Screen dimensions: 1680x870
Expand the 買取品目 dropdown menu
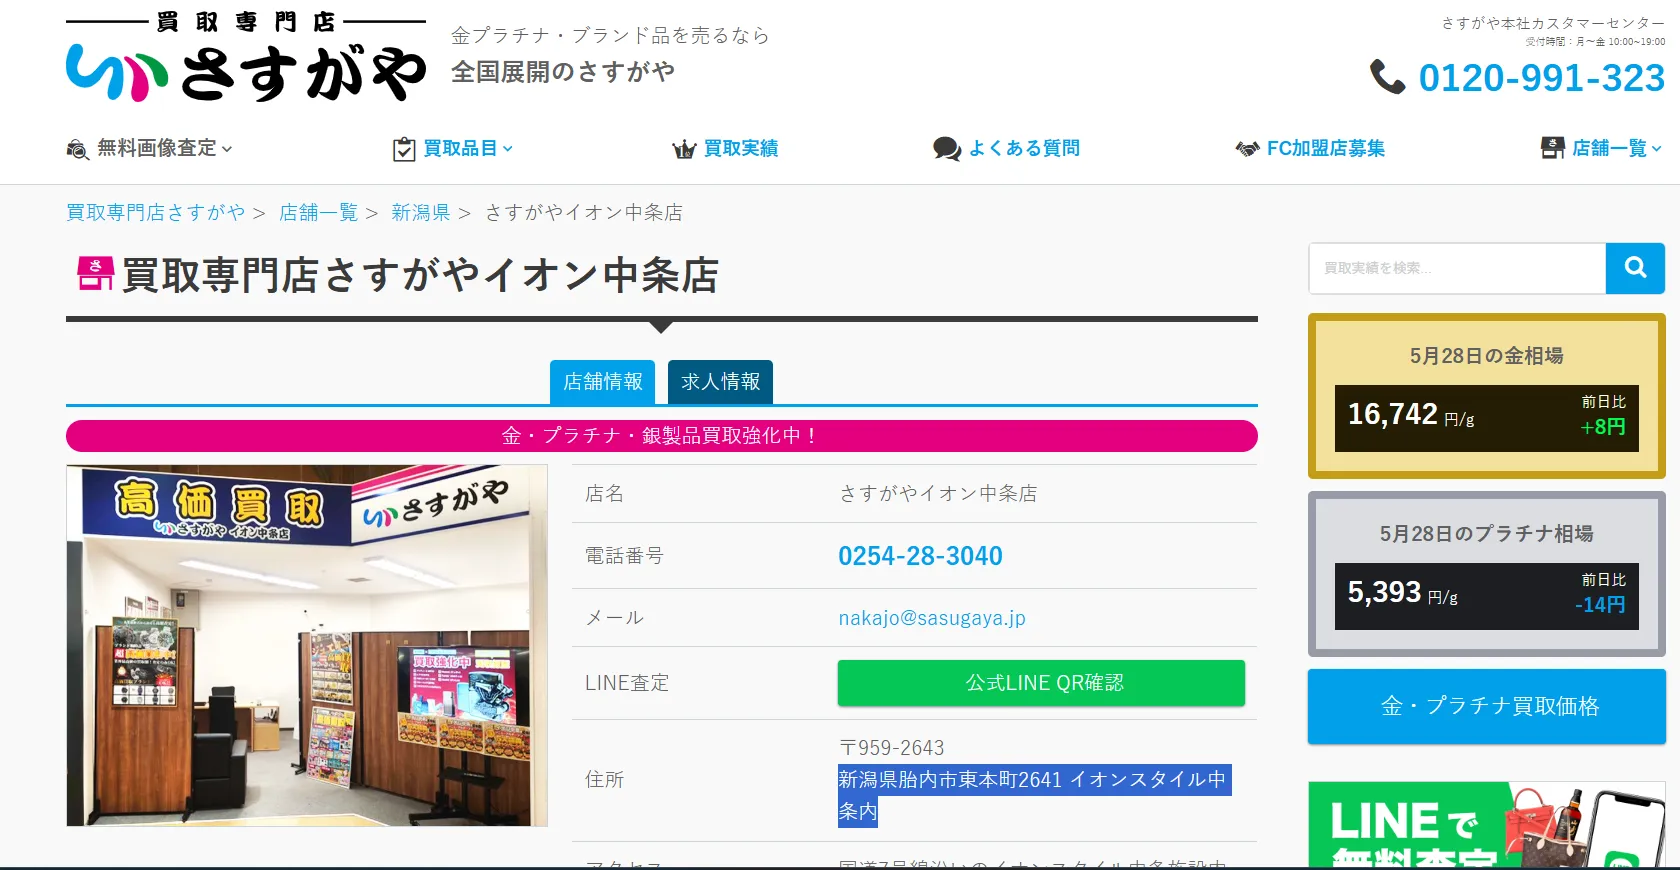pyautogui.click(x=508, y=149)
